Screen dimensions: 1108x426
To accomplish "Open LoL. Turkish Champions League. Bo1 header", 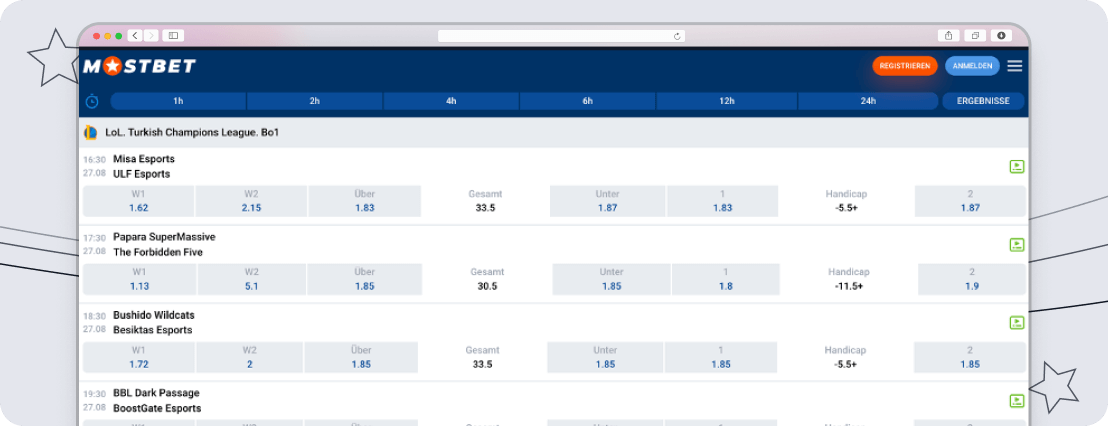I will (192, 132).
